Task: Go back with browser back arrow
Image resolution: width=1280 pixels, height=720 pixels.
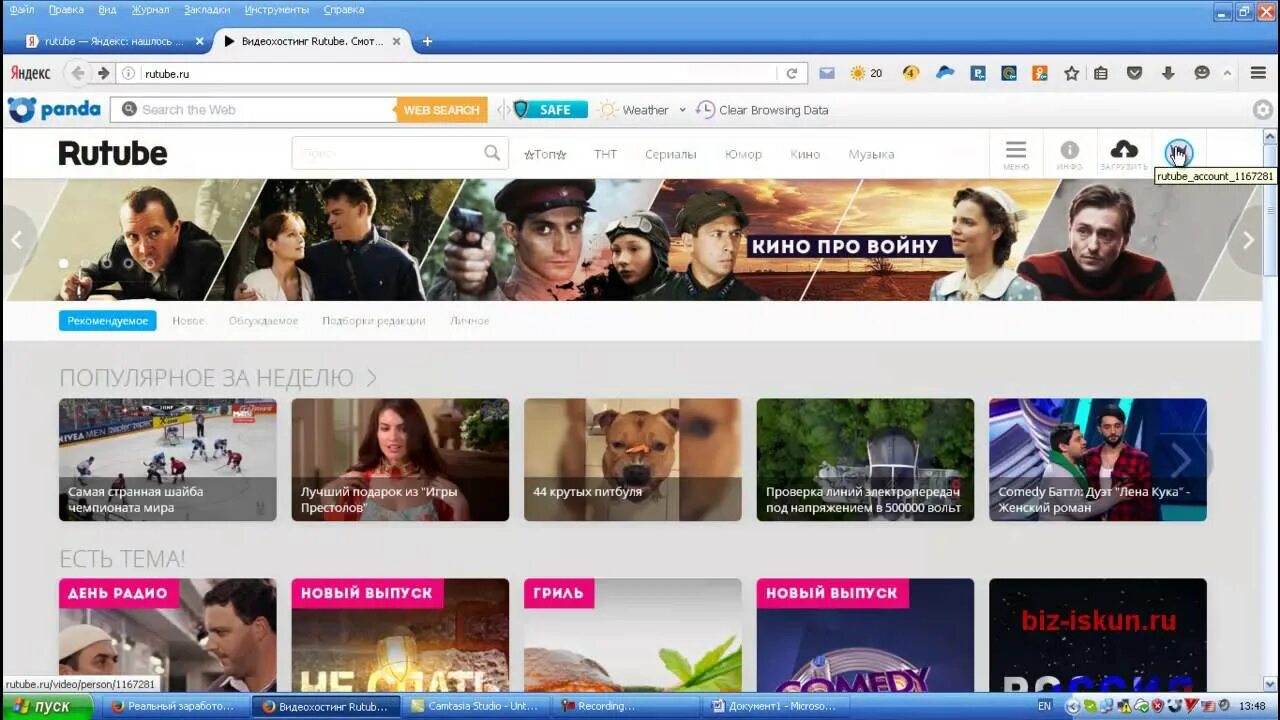Action: [x=78, y=73]
